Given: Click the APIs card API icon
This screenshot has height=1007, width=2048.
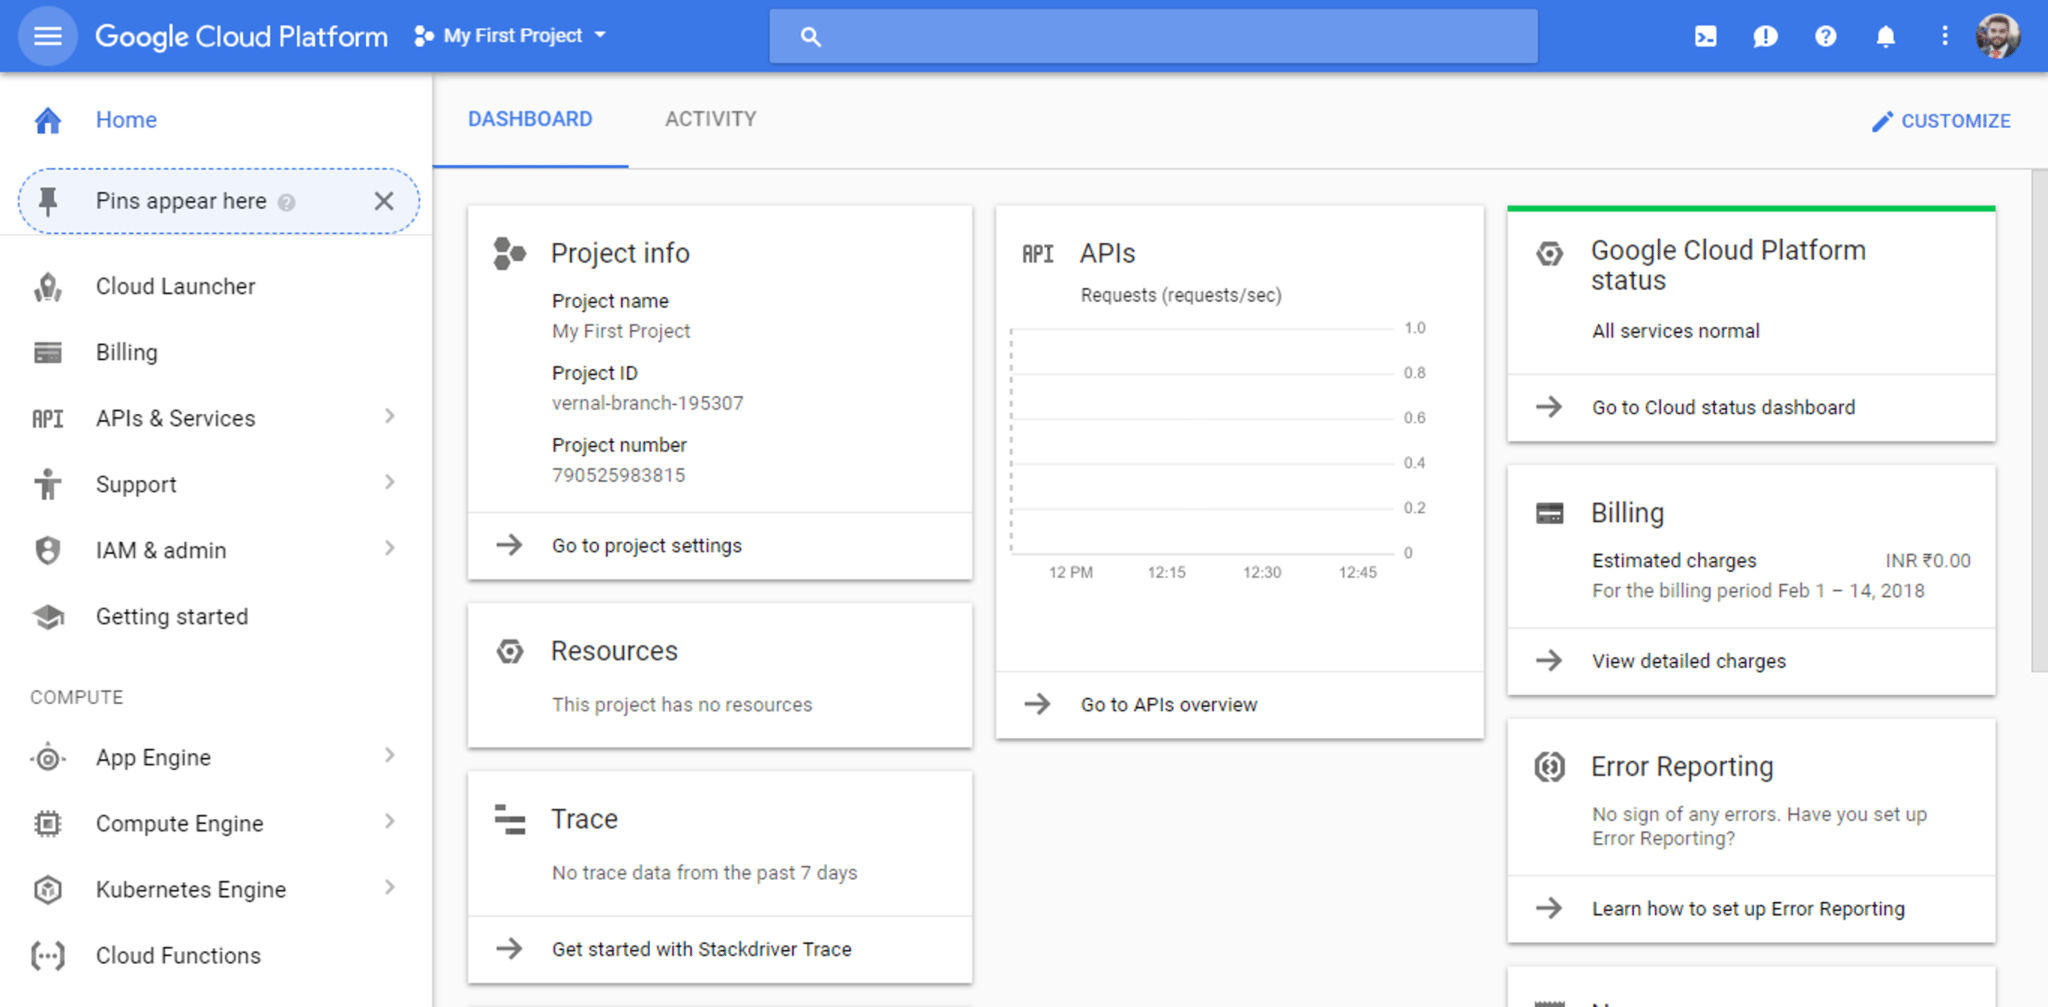Looking at the screenshot, I should pyautogui.click(x=1038, y=254).
